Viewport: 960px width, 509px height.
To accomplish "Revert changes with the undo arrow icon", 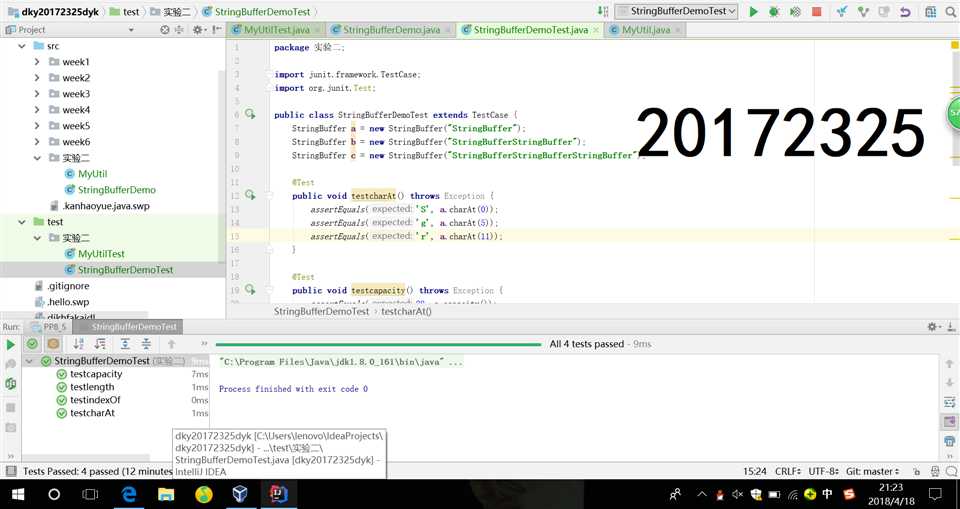I will [905, 12].
